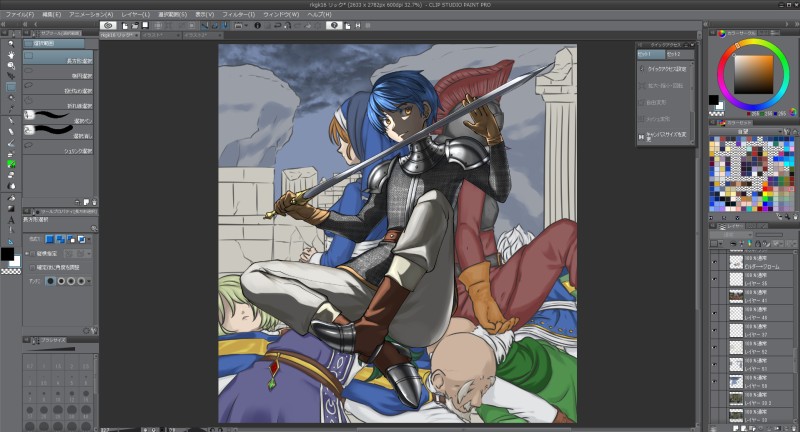
Task: Select the Zoom magnifier tool
Action: pos(11,44)
